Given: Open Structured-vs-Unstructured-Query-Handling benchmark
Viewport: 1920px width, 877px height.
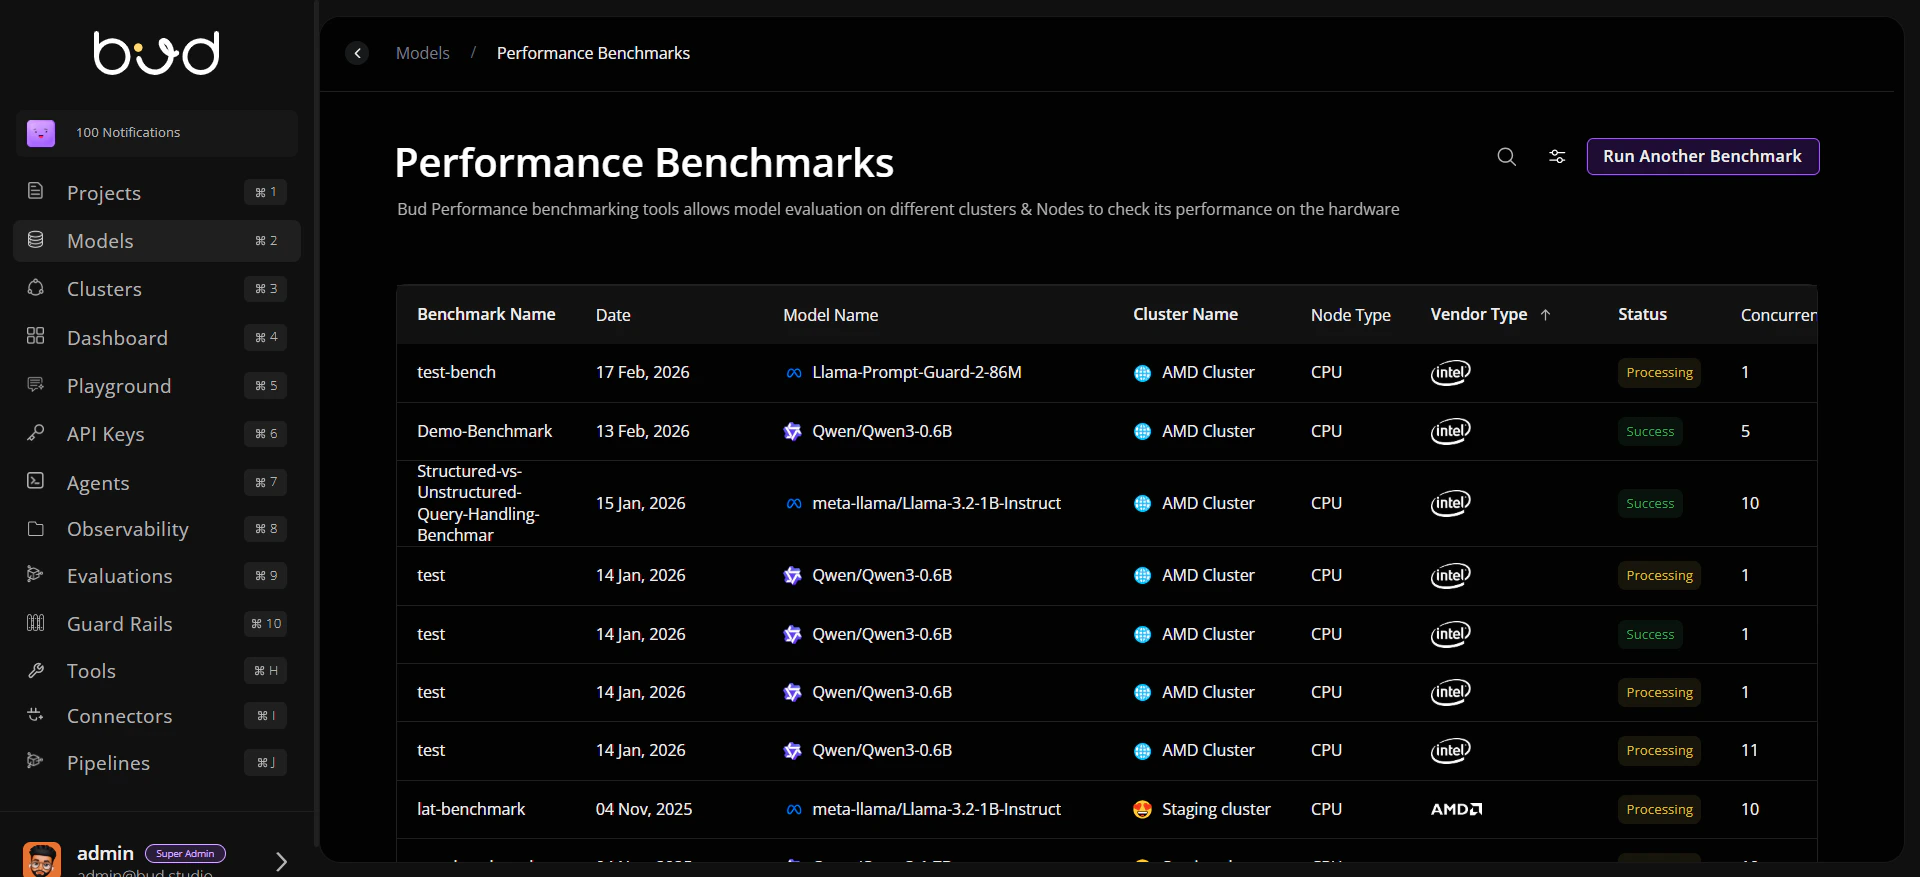Looking at the screenshot, I should coord(1106,503).
